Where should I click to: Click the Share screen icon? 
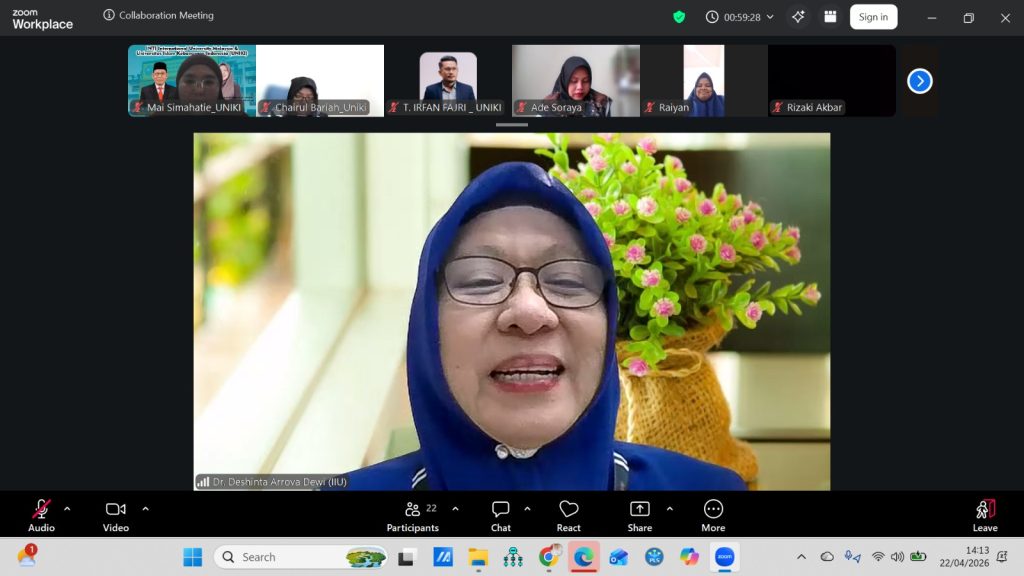(x=639, y=515)
